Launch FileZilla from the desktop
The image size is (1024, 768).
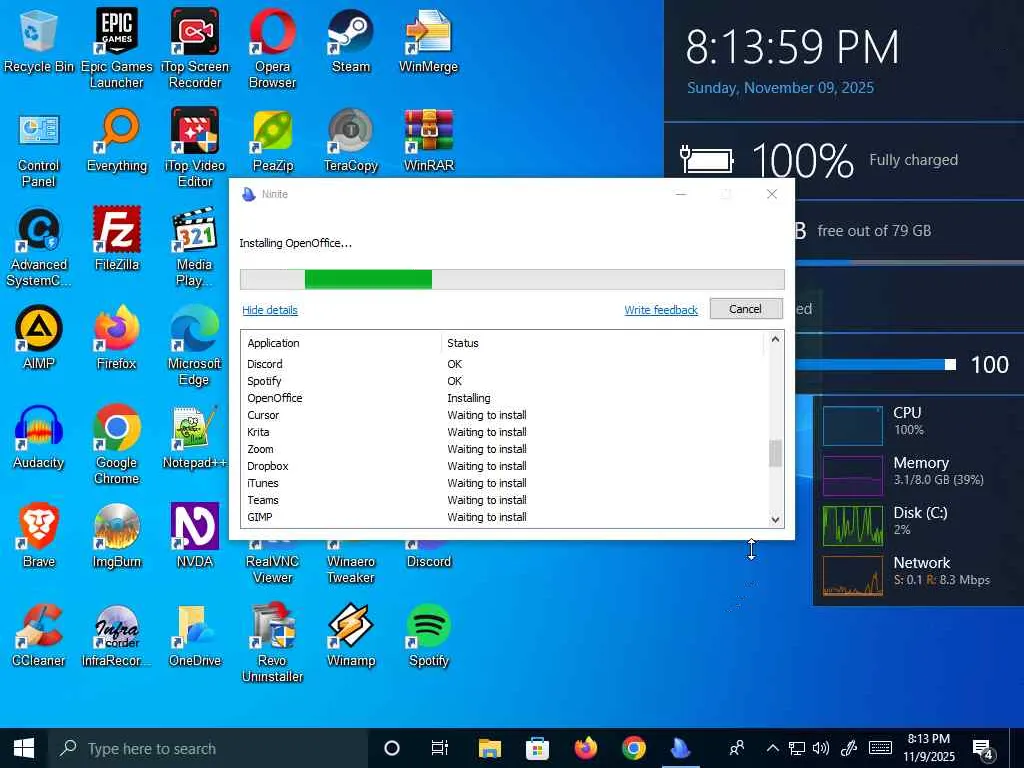117,239
